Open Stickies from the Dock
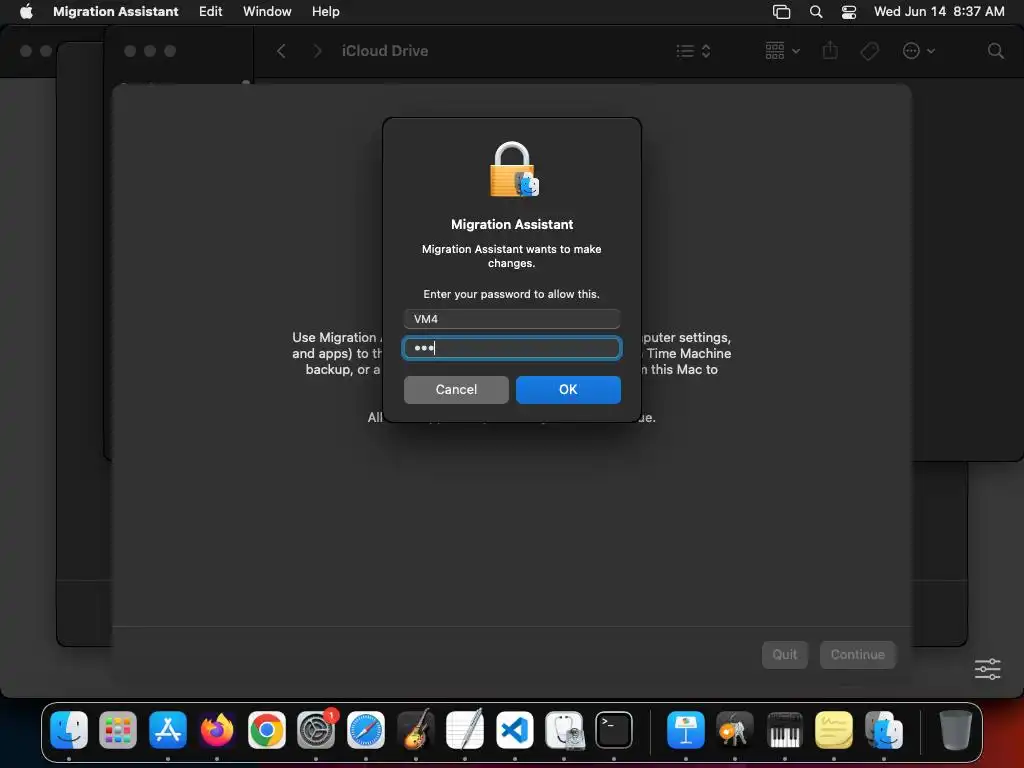This screenshot has width=1024, height=768. point(834,729)
